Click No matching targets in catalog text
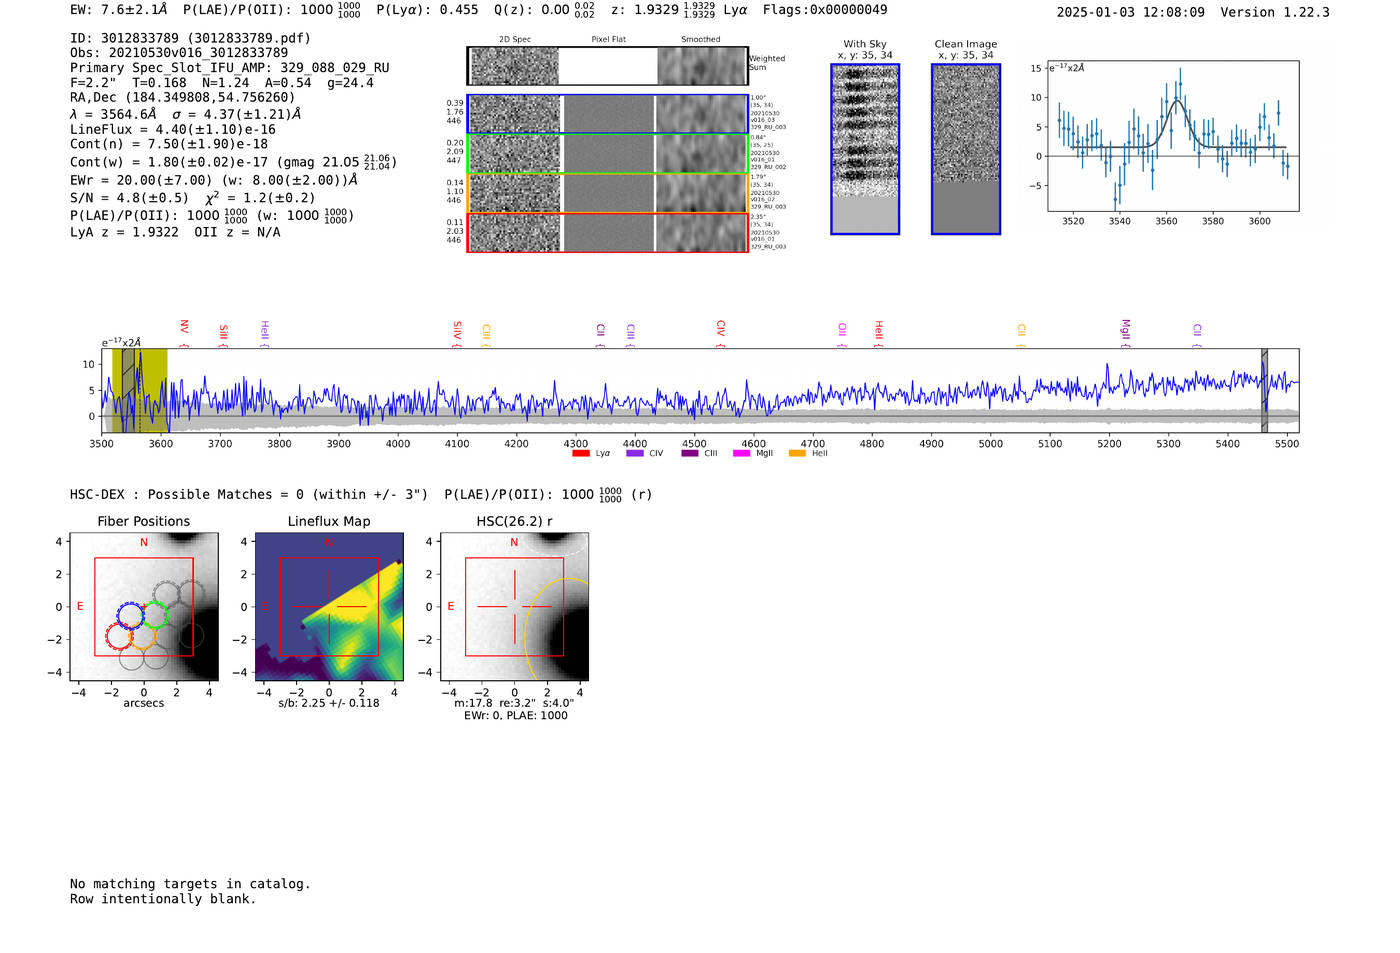This screenshot has width=1400, height=953. tap(190, 884)
